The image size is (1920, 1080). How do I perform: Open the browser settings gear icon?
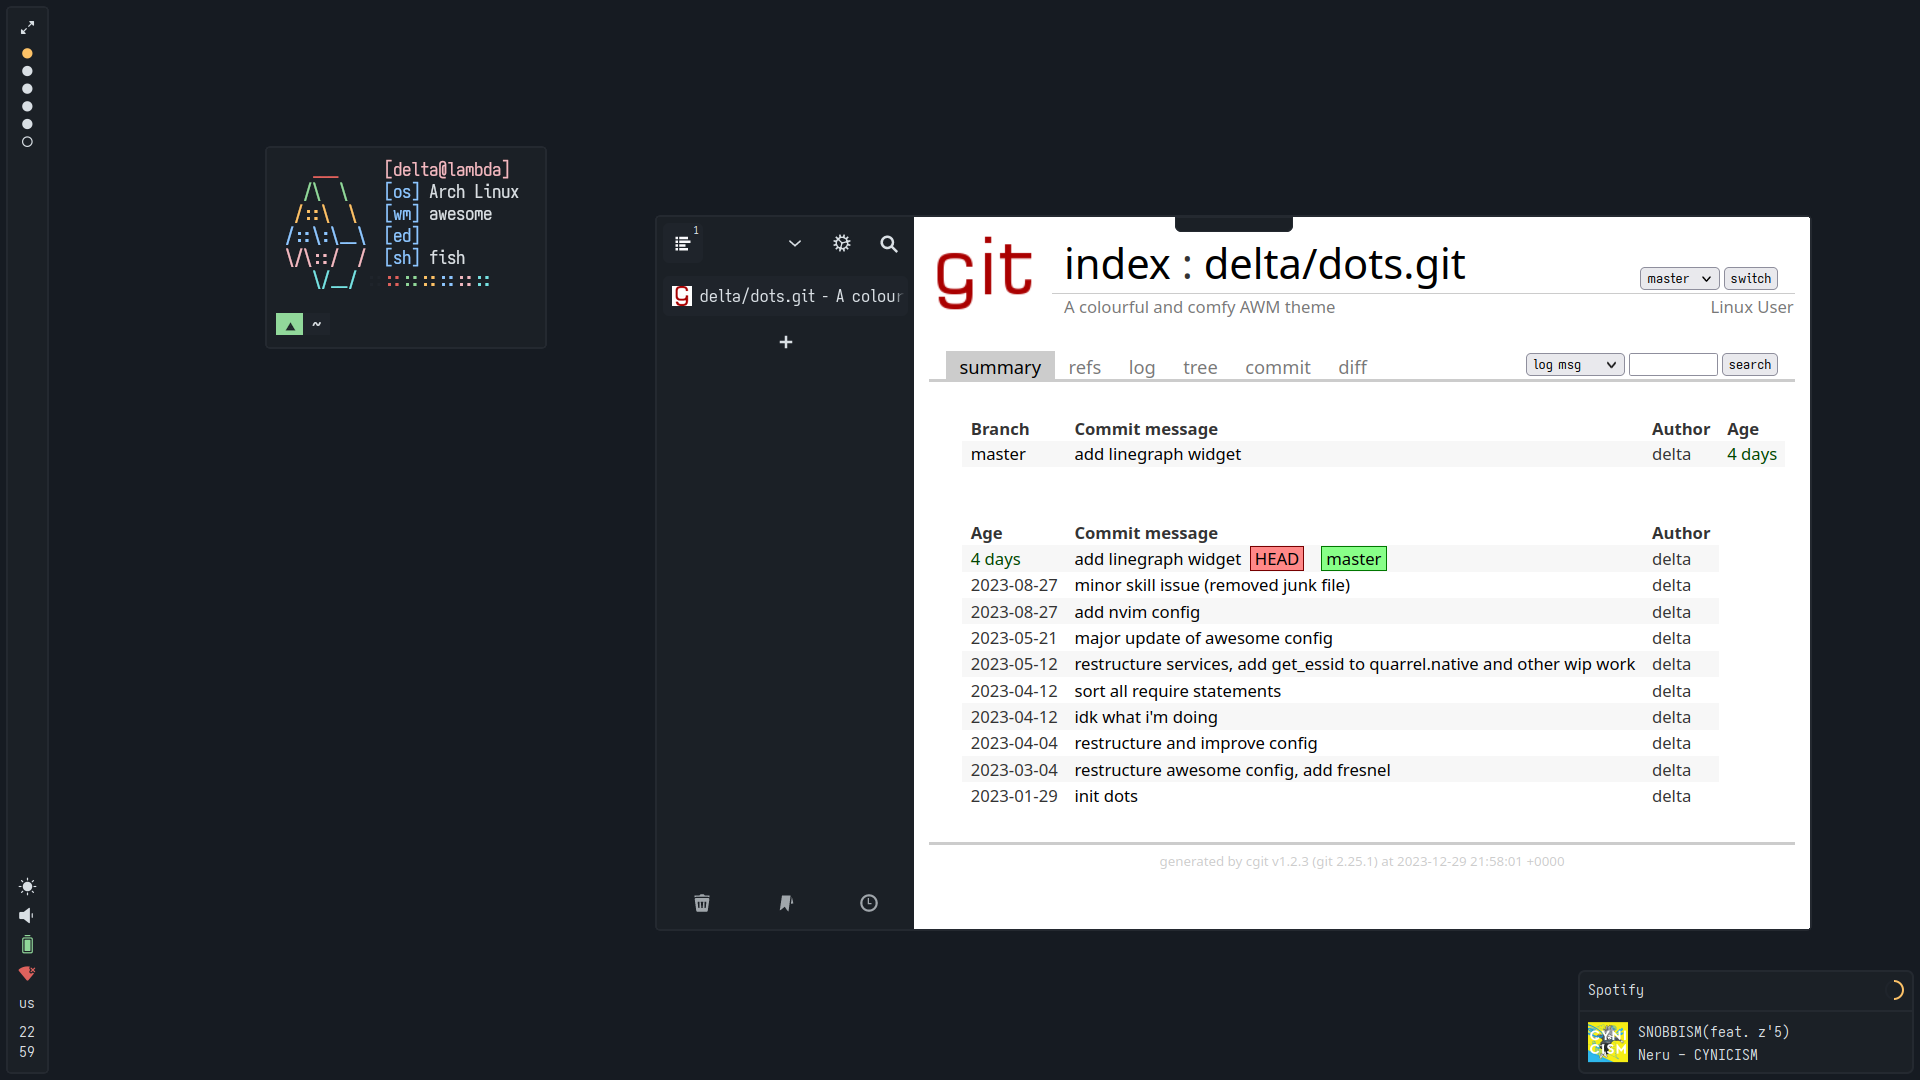tap(842, 244)
